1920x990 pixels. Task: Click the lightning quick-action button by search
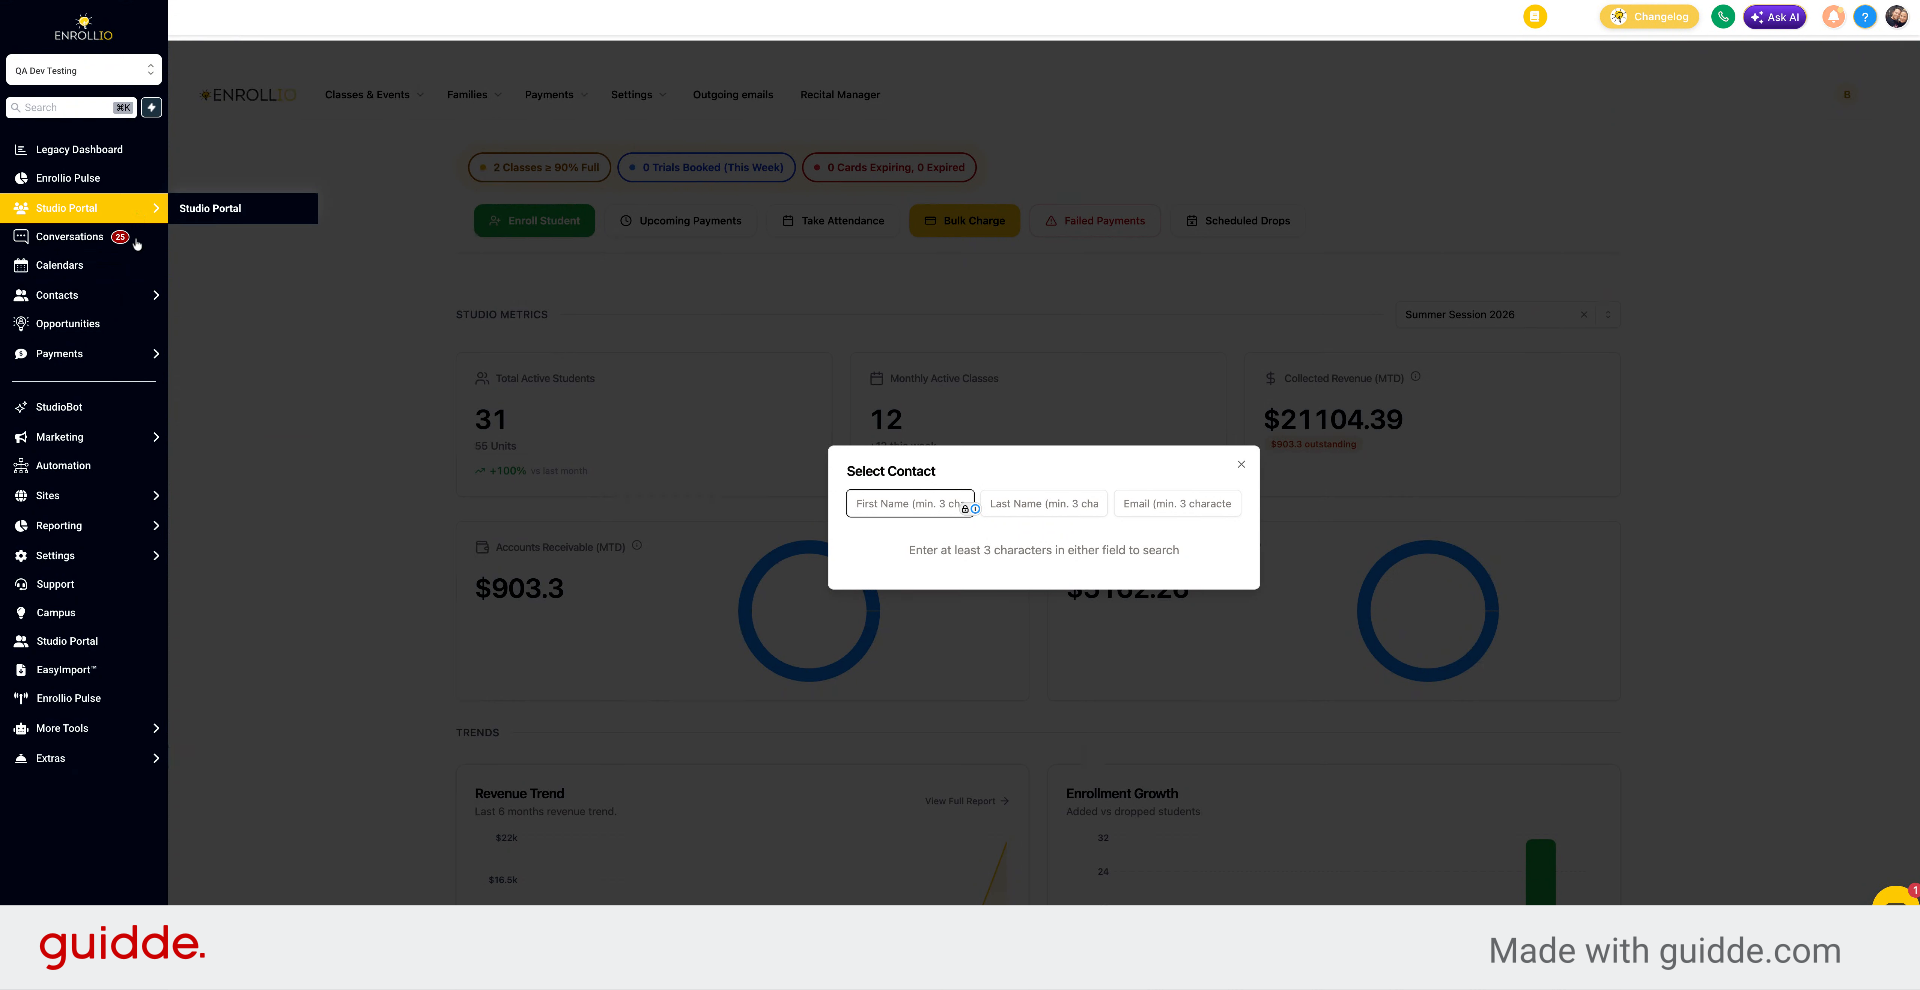[152, 108]
